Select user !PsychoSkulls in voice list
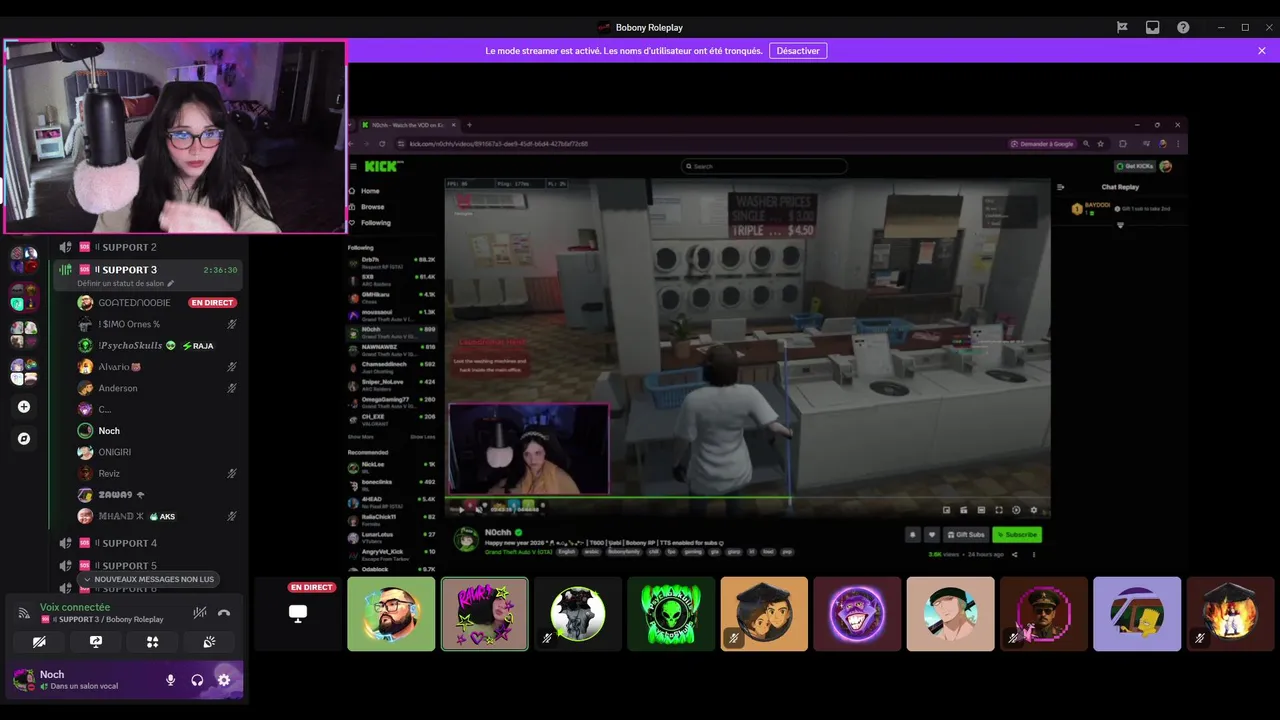 click(x=130, y=345)
